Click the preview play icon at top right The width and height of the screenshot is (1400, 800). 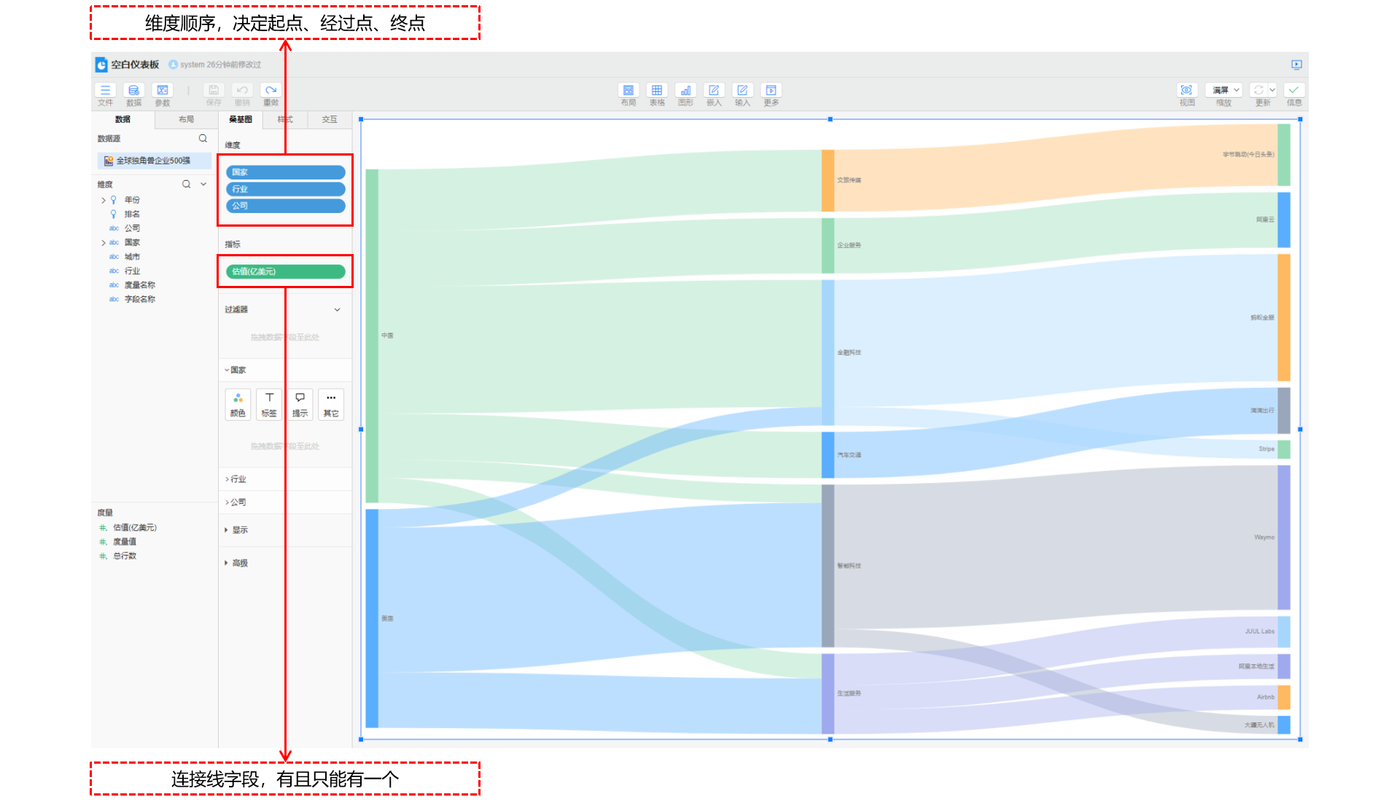[x=1296, y=65]
